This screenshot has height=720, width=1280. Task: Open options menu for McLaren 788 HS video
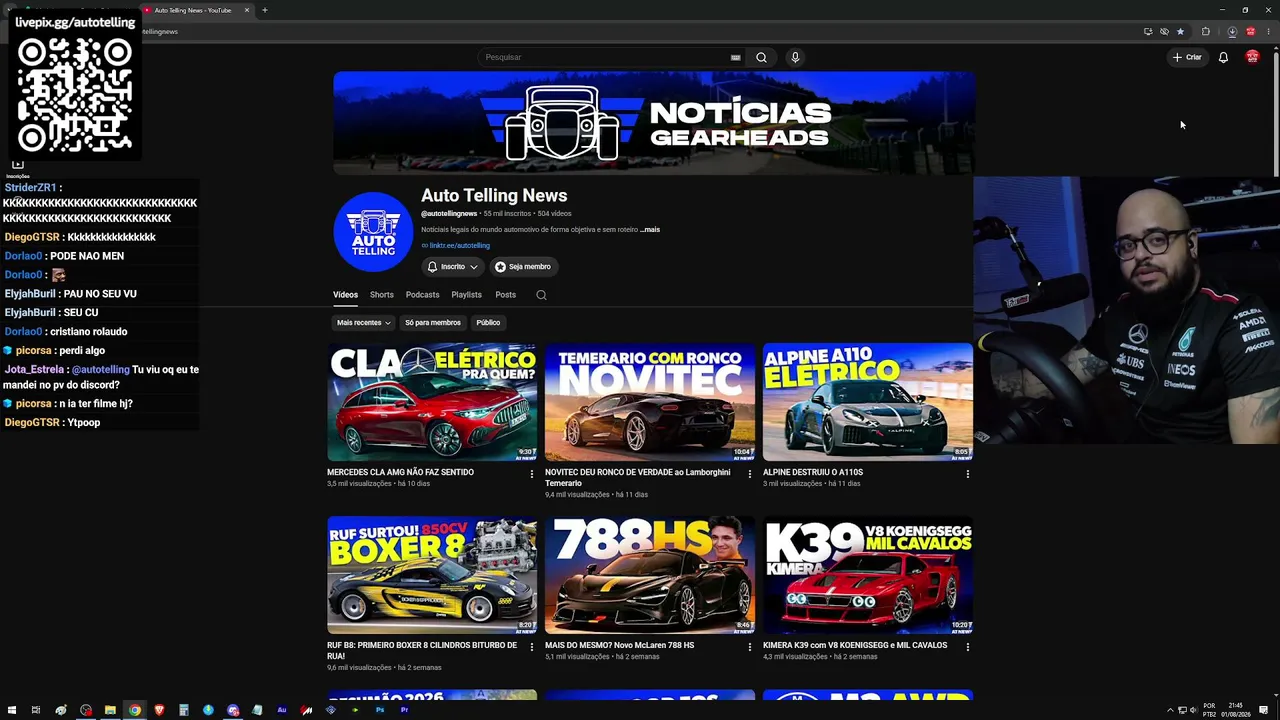pos(750,647)
